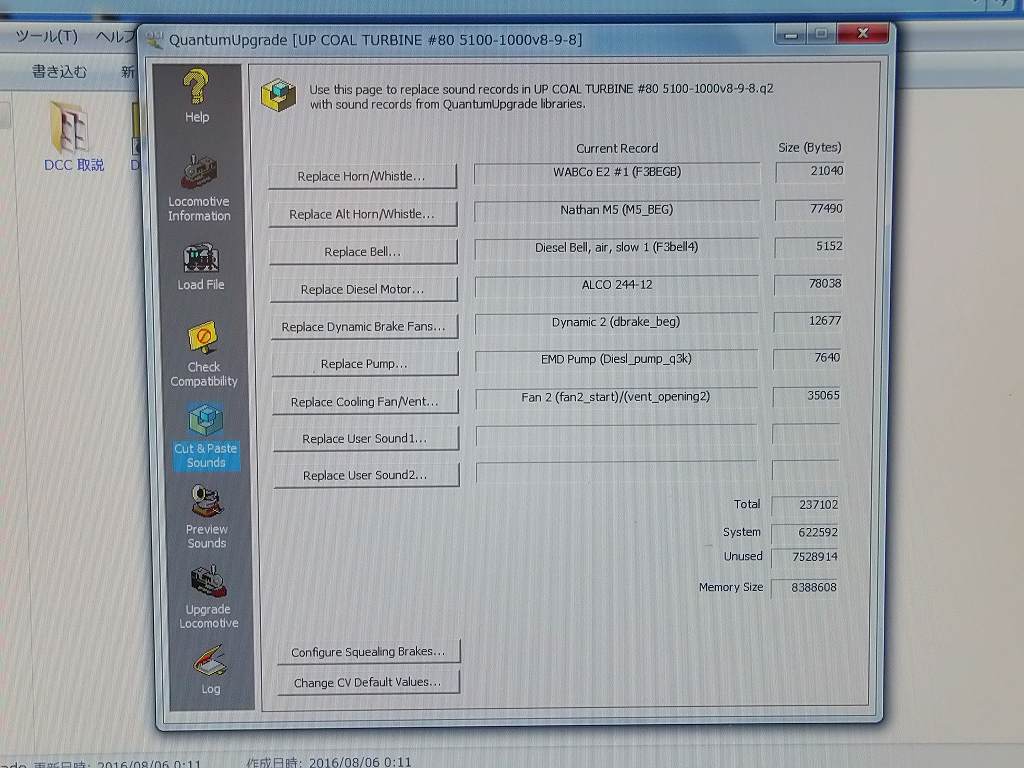Image resolution: width=1024 pixels, height=768 pixels.
Task: Select the Load File icon
Action: (x=200, y=267)
